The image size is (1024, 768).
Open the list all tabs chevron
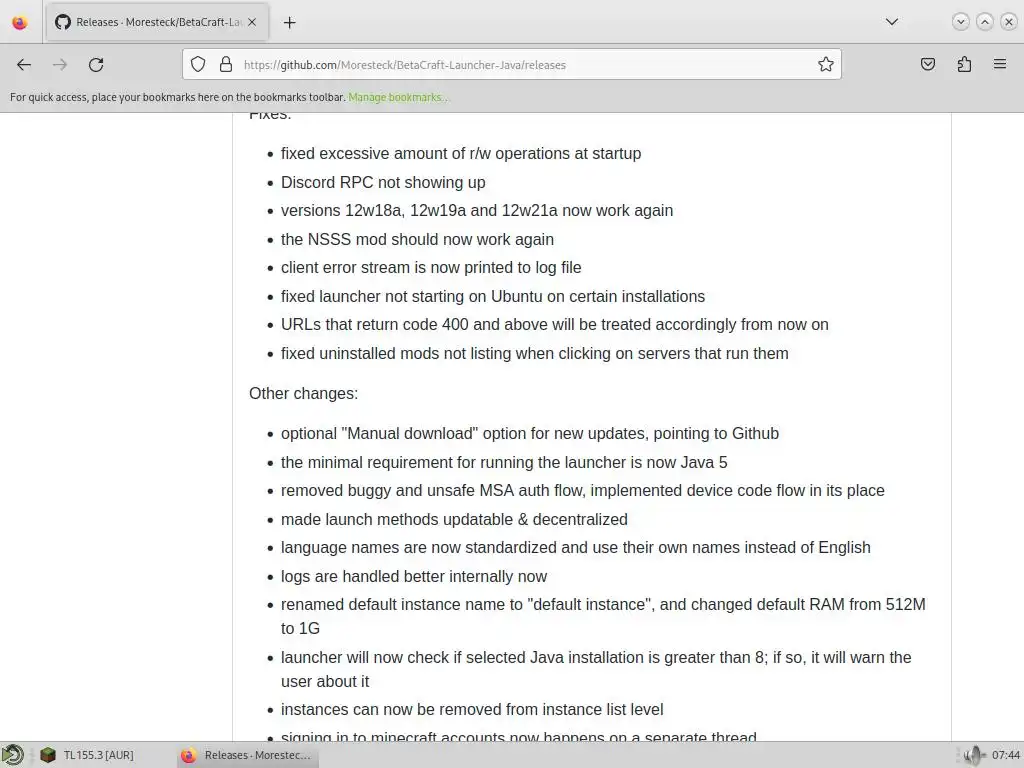891,22
